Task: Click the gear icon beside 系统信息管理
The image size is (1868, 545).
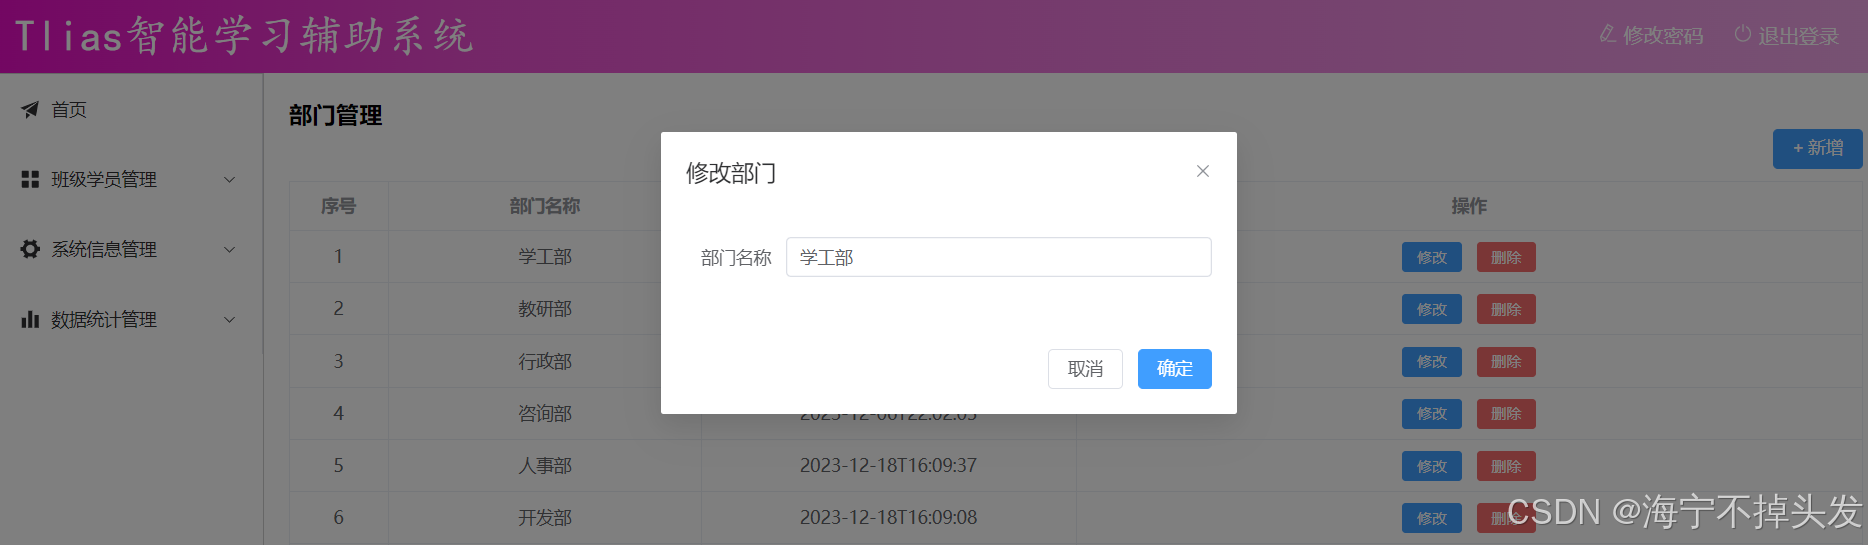Action: pyautogui.click(x=30, y=249)
